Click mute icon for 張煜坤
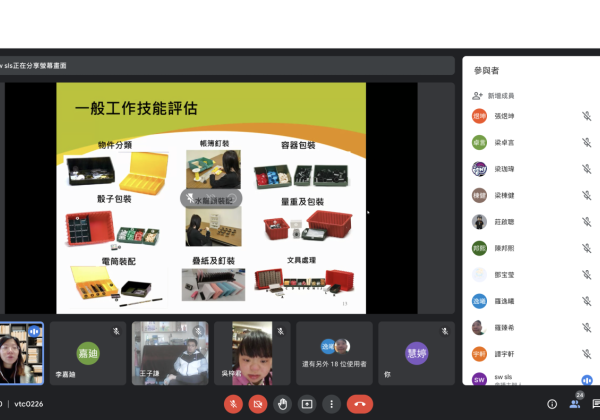This screenshot has height=420, width=600. 586,116
